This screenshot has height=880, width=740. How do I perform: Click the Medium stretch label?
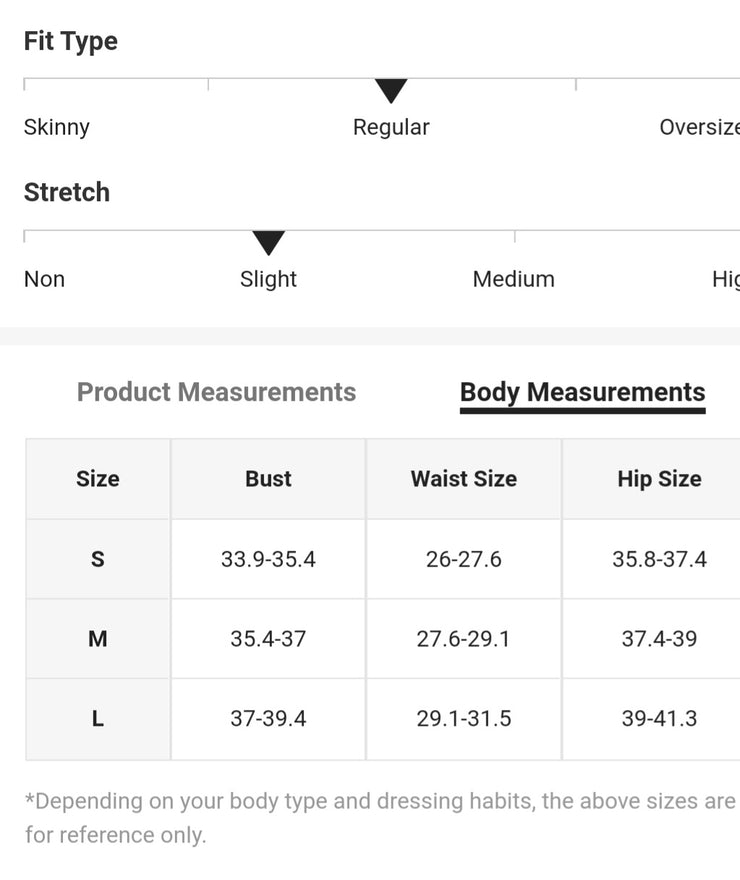tap(513, 279)
